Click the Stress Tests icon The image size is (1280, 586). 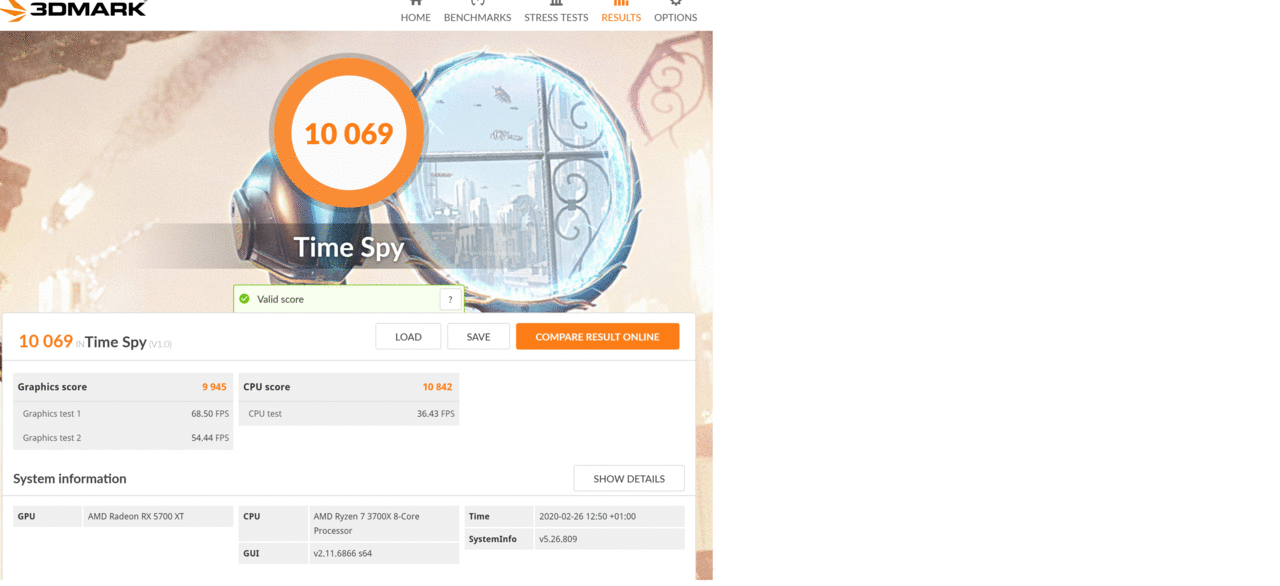556,3
